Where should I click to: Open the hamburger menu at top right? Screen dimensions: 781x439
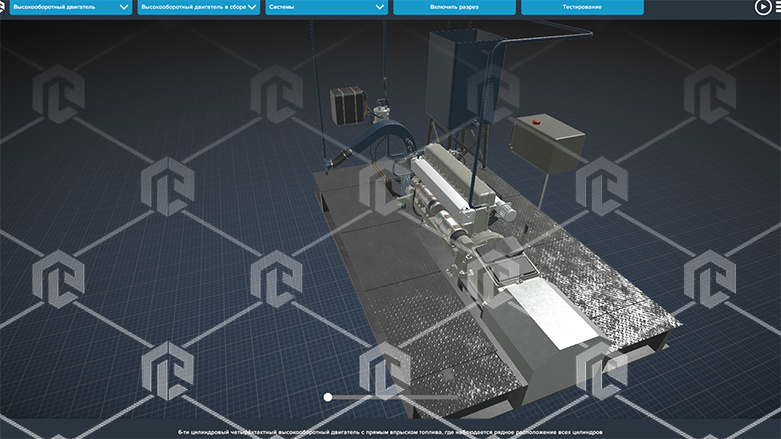[777, 7]
